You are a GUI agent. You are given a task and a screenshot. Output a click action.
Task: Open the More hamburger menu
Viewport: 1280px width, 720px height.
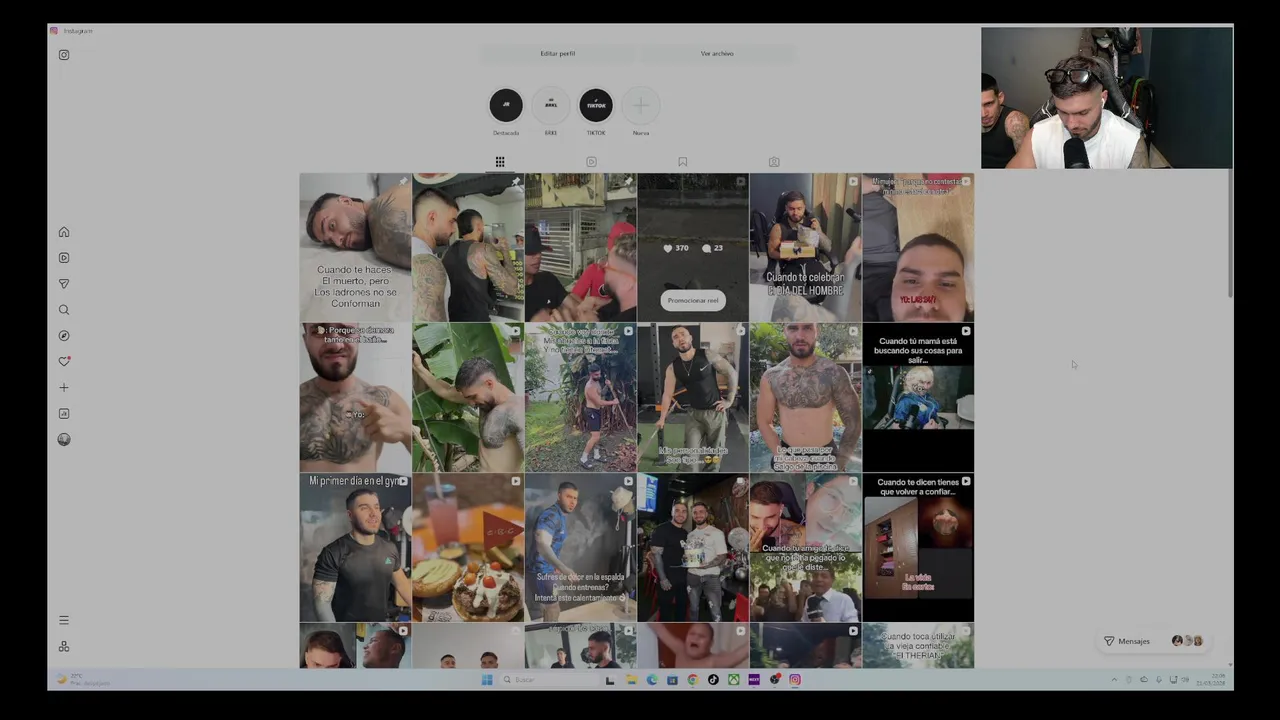pyautogui.click(x=64, y=620)
